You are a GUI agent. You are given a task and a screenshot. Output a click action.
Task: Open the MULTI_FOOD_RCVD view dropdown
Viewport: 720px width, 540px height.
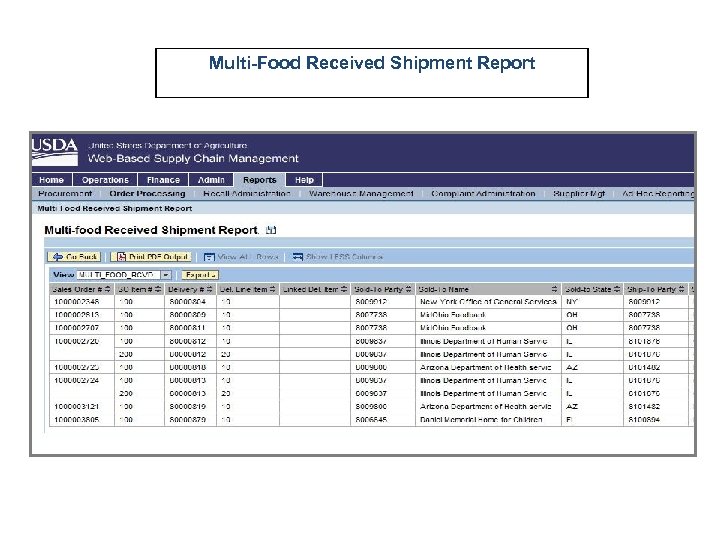coord(166,275)
